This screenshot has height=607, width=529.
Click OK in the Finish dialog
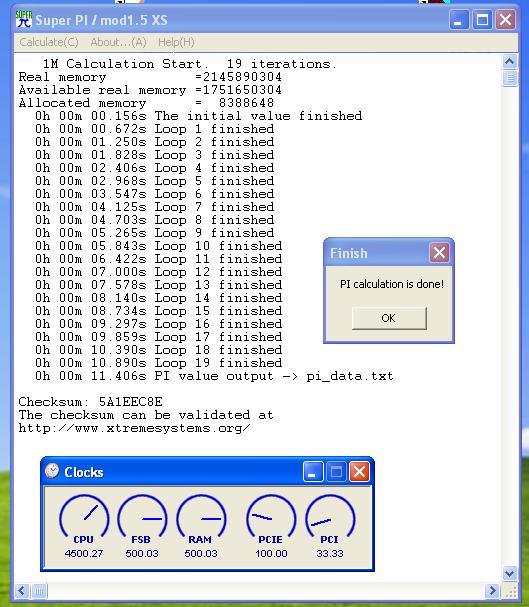point(389,318)
